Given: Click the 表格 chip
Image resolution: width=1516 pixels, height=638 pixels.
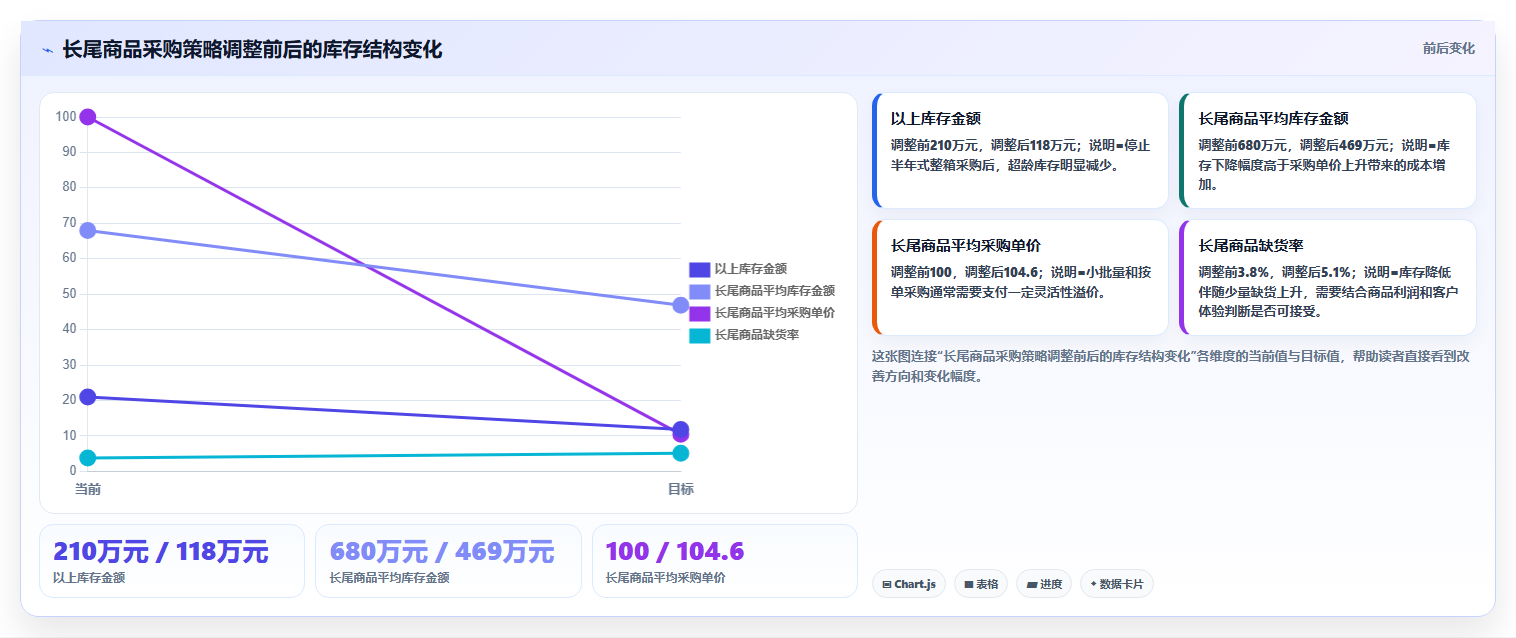Looking at the screenshot, I should click(981, 584).
